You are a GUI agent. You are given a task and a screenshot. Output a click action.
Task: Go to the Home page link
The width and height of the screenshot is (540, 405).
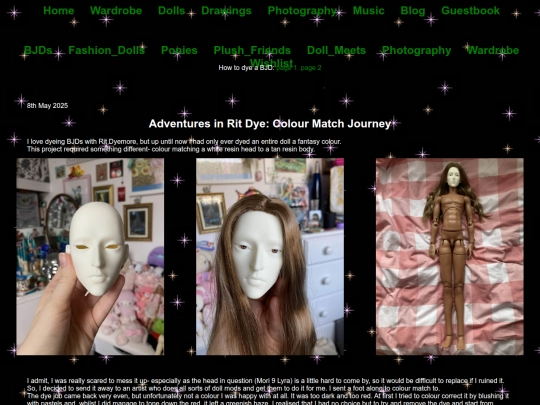tap(59, 11)
